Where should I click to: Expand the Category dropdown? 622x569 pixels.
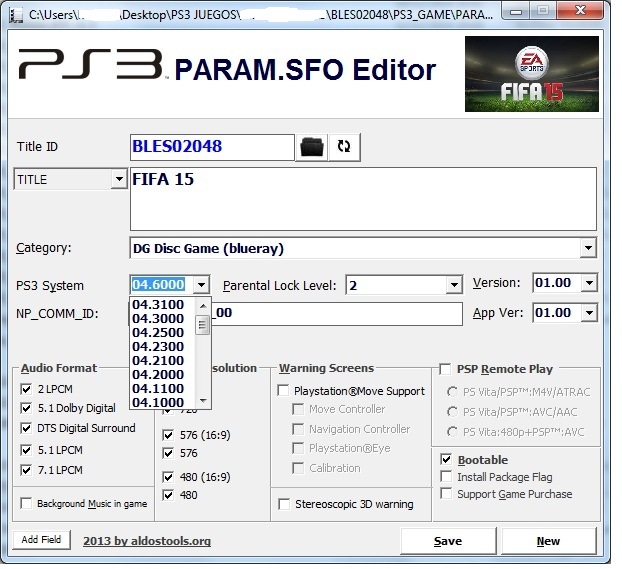coord(587,248)
